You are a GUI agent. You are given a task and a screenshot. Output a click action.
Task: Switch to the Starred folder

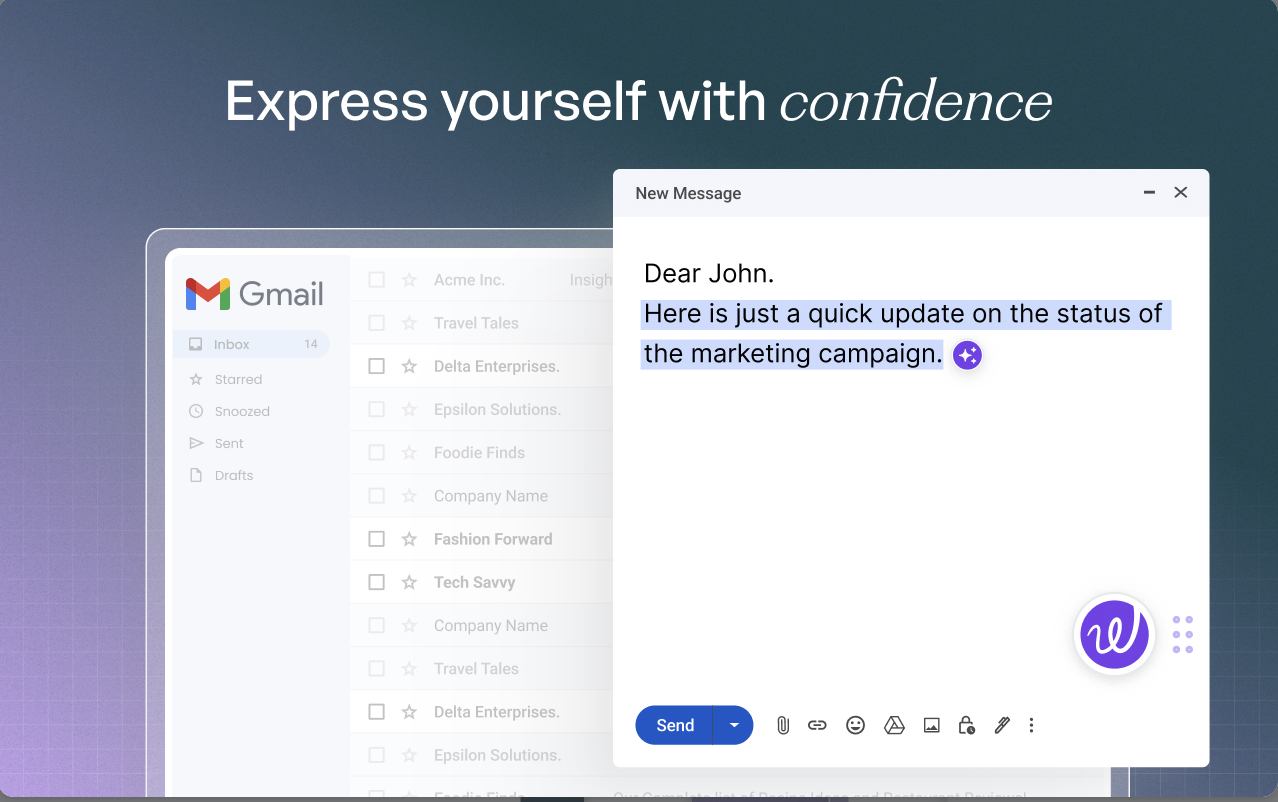tap(239, 379)
